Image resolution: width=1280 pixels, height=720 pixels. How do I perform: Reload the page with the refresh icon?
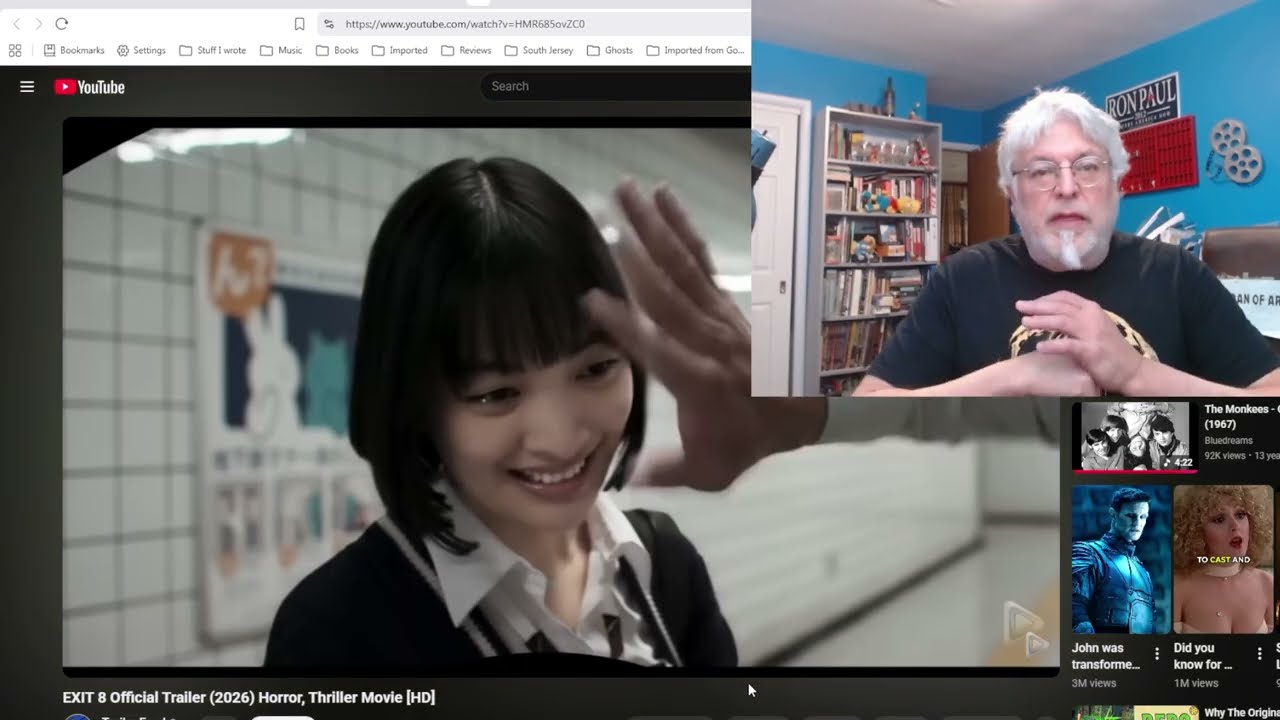(x=61, y=23)
